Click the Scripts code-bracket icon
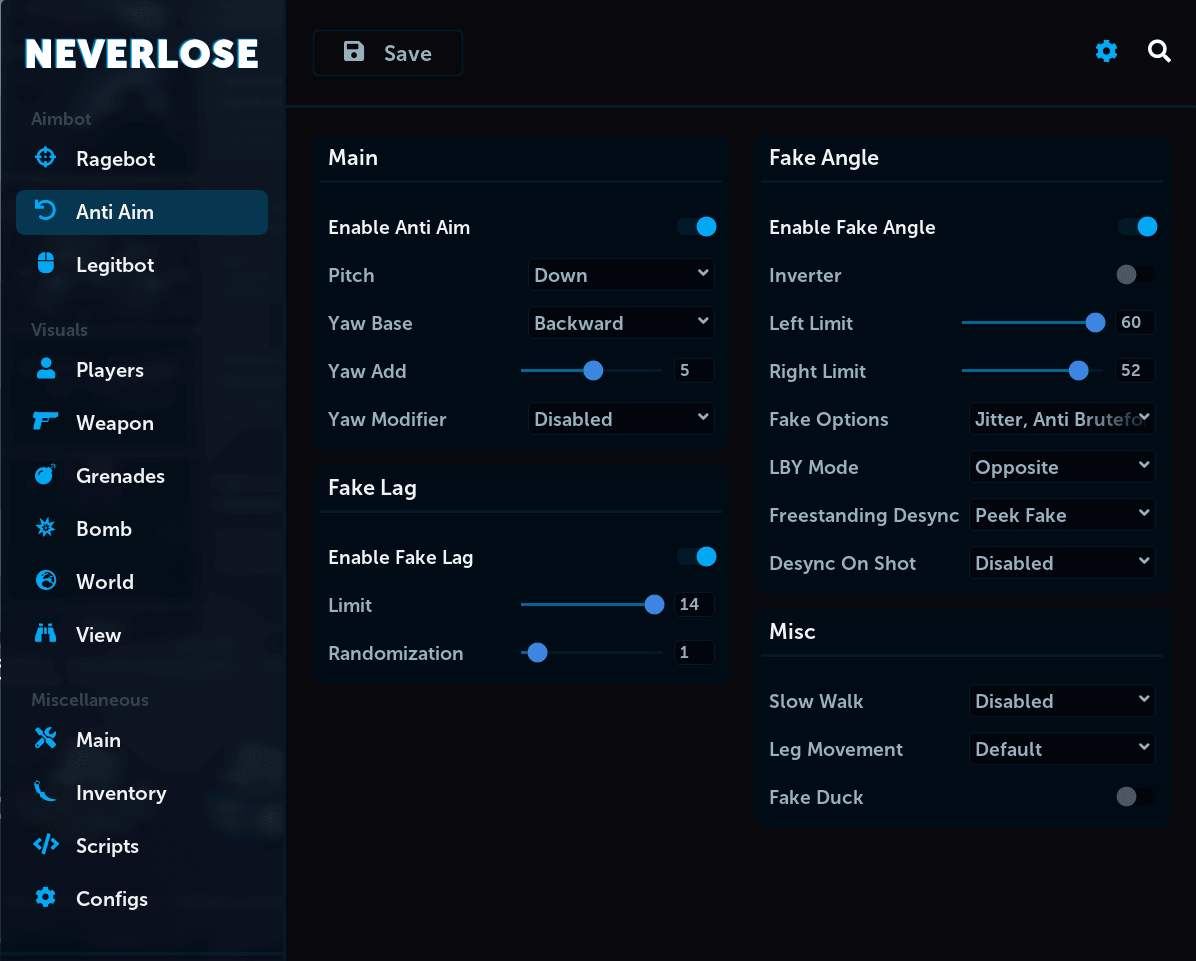1196x961 pixels. pos(46,844)
